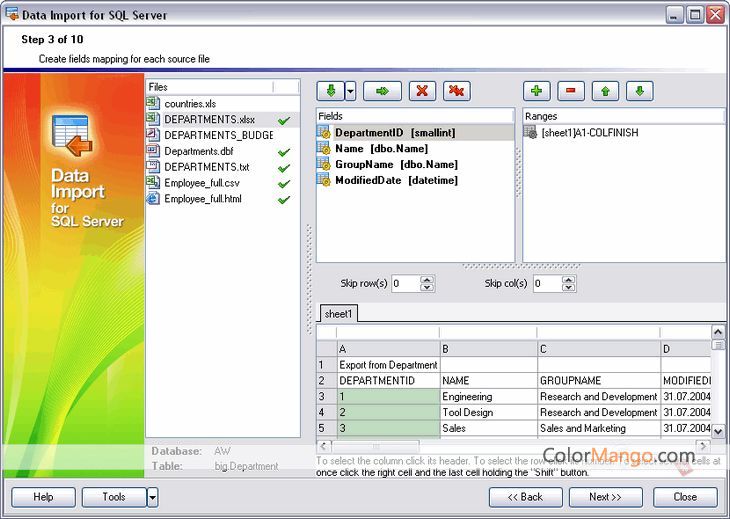
Task: Click the red X remove-mapping button
Action: point(422,91)
